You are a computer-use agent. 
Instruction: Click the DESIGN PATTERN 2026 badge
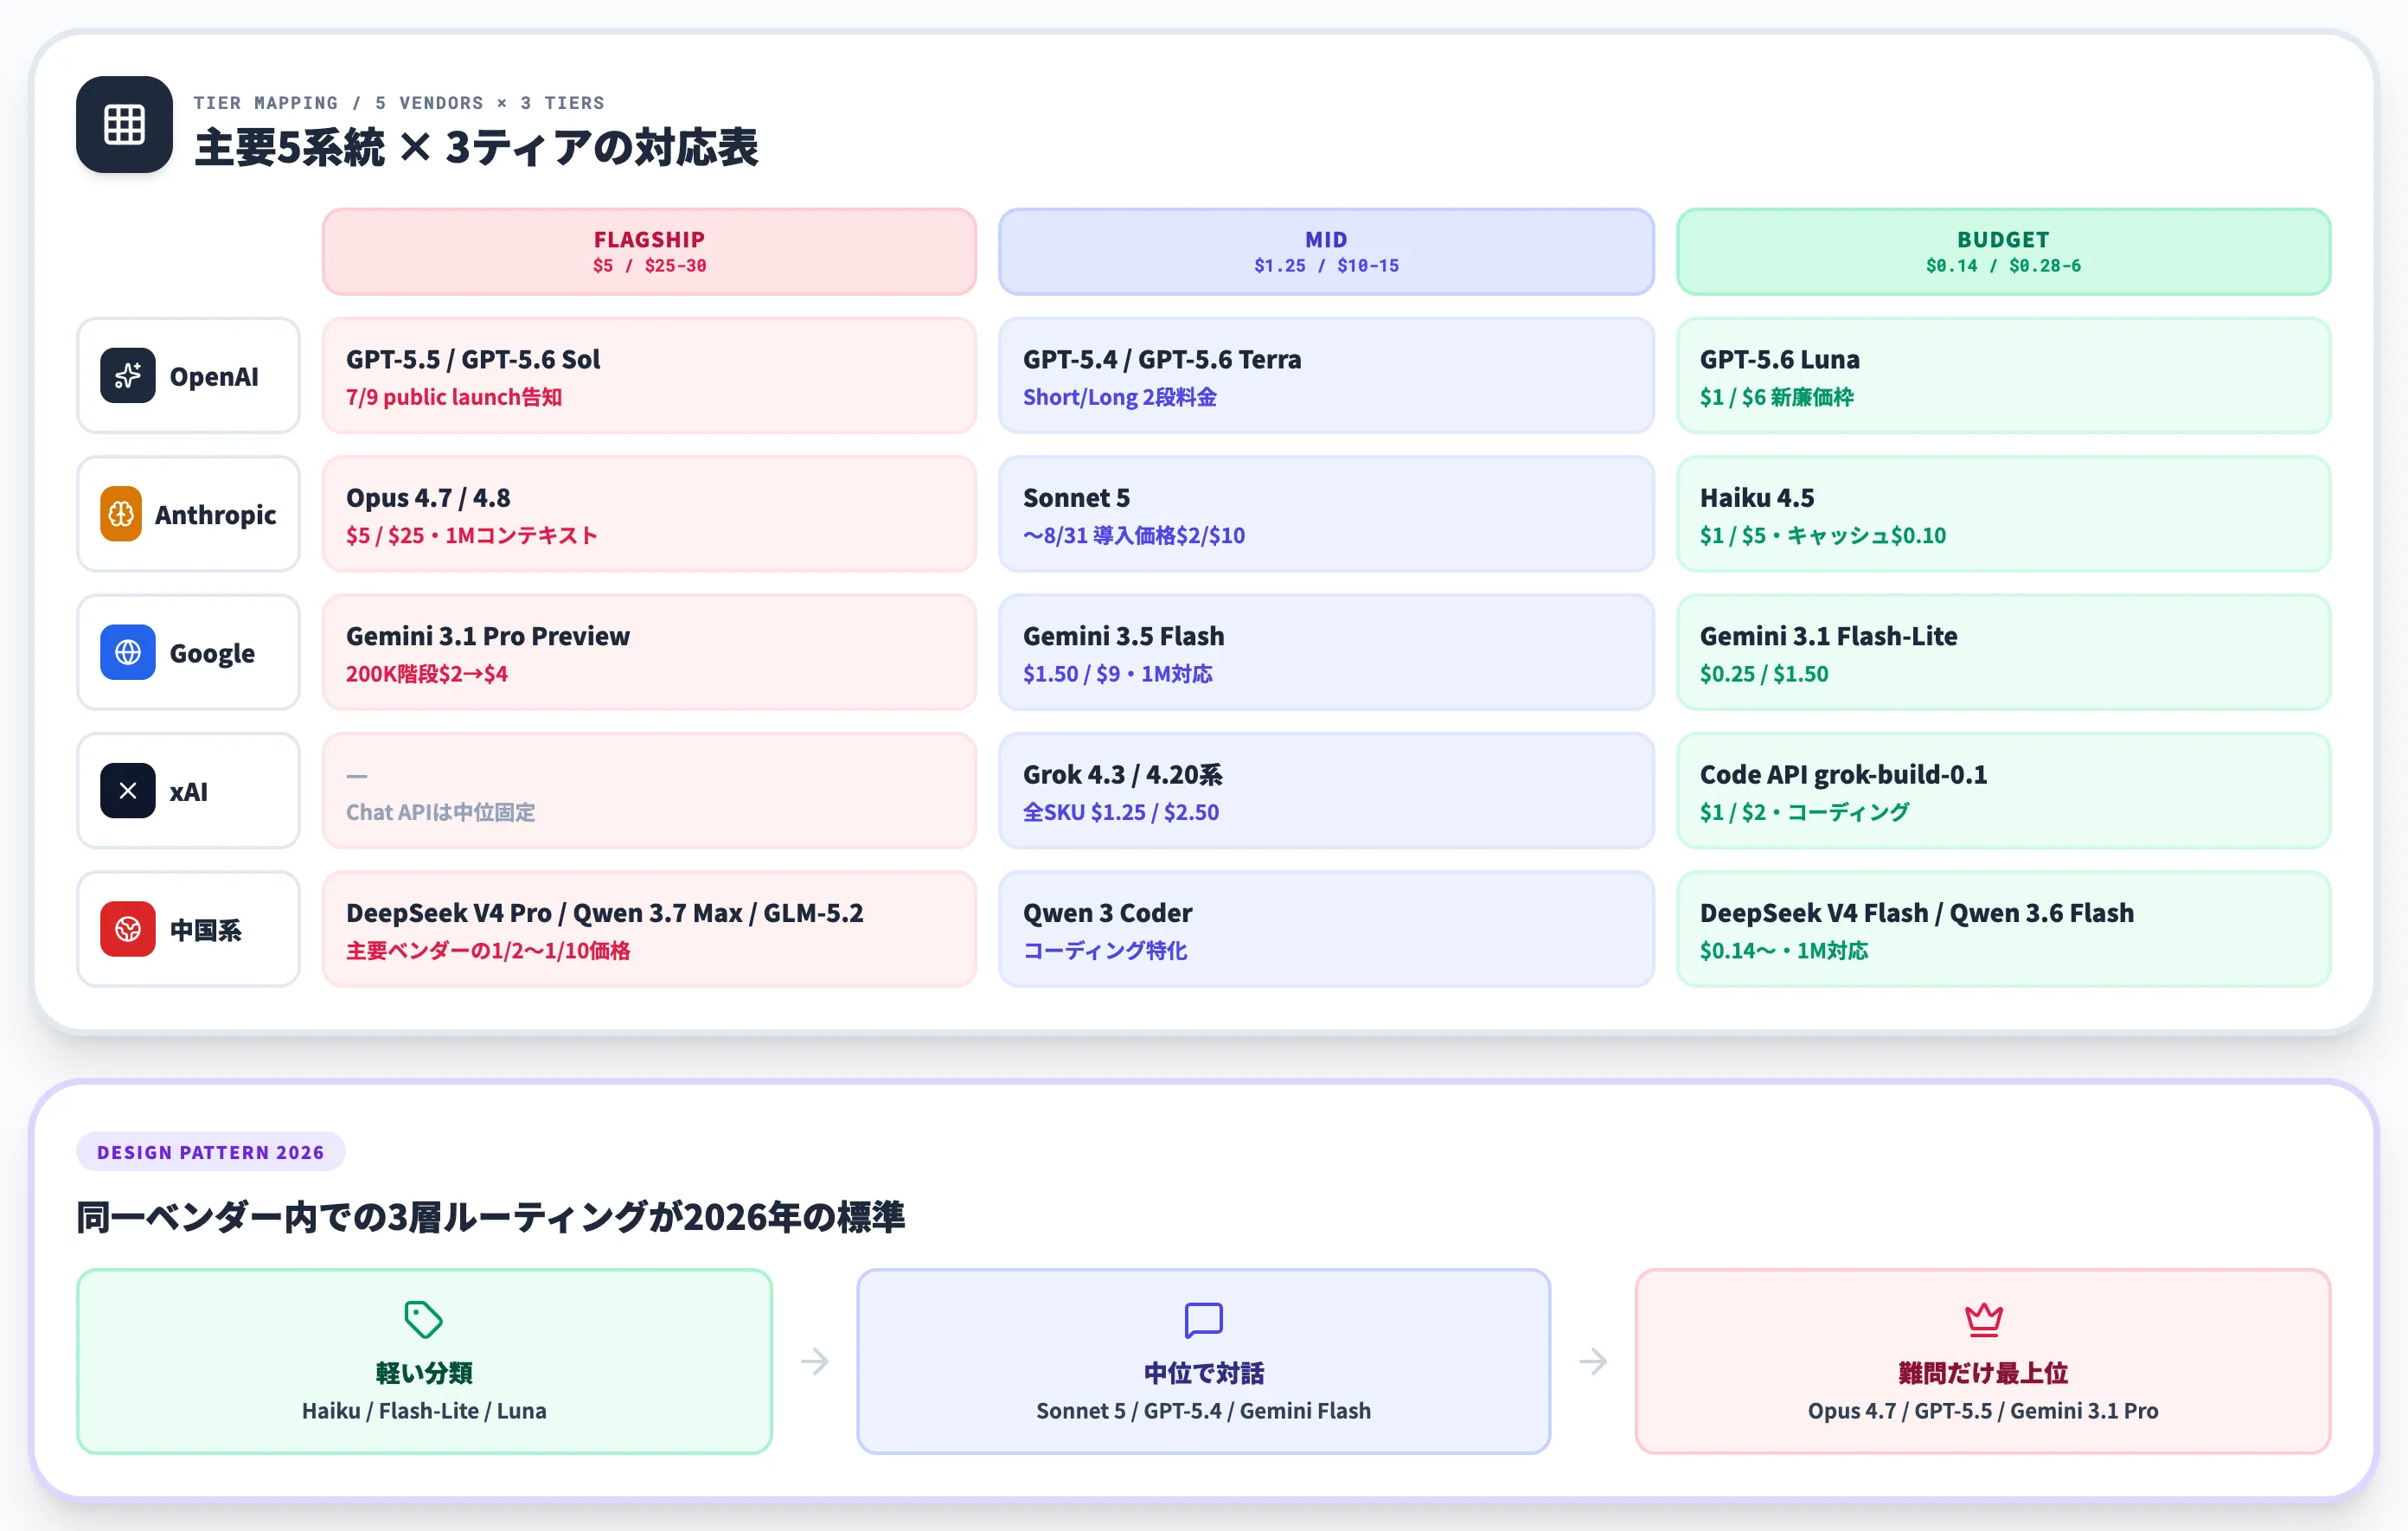pyautogui.click(x=211, y=1152)
